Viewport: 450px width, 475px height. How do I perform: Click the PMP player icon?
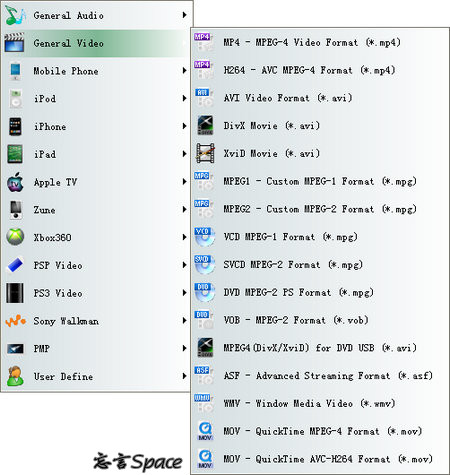point(15,349)
